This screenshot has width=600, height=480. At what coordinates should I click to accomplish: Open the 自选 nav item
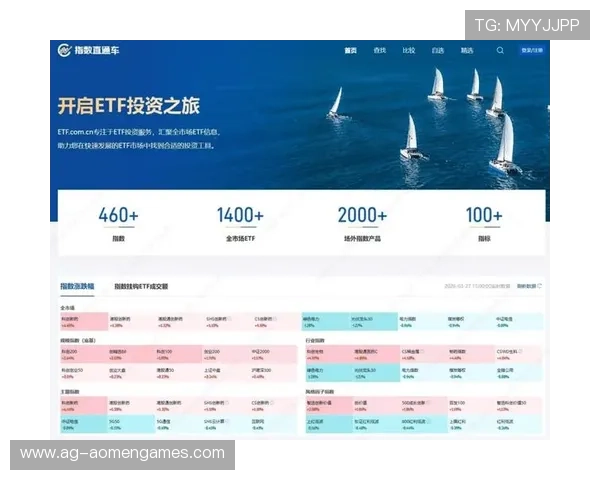coord(437,50)
